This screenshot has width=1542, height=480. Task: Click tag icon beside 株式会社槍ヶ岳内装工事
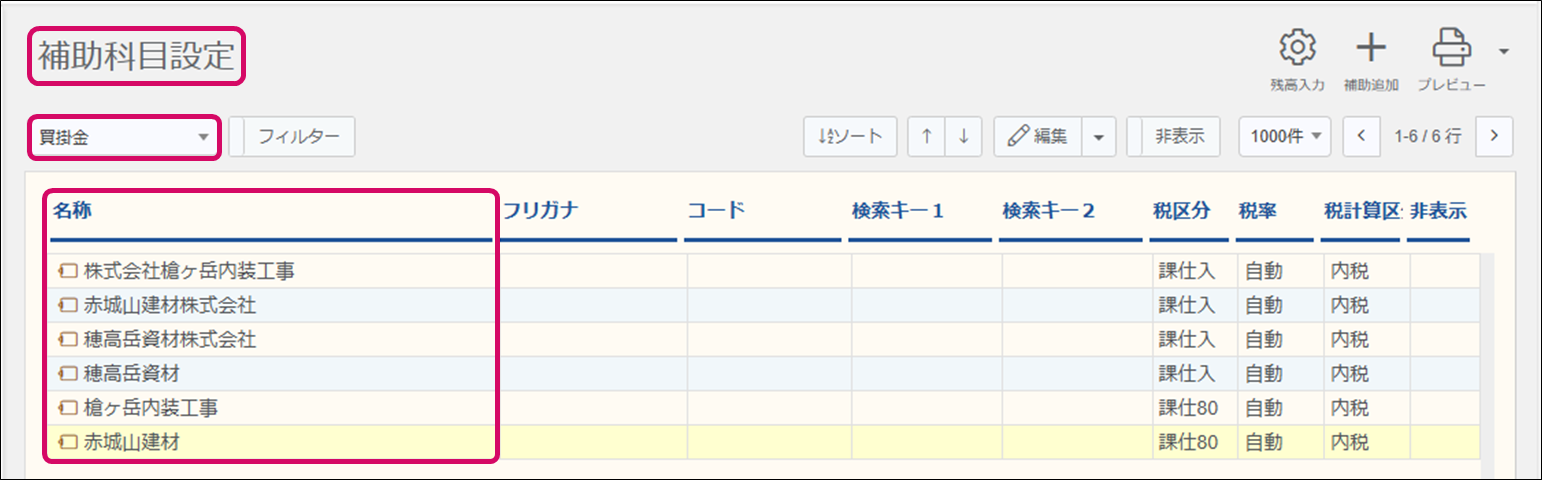point(68,270)
